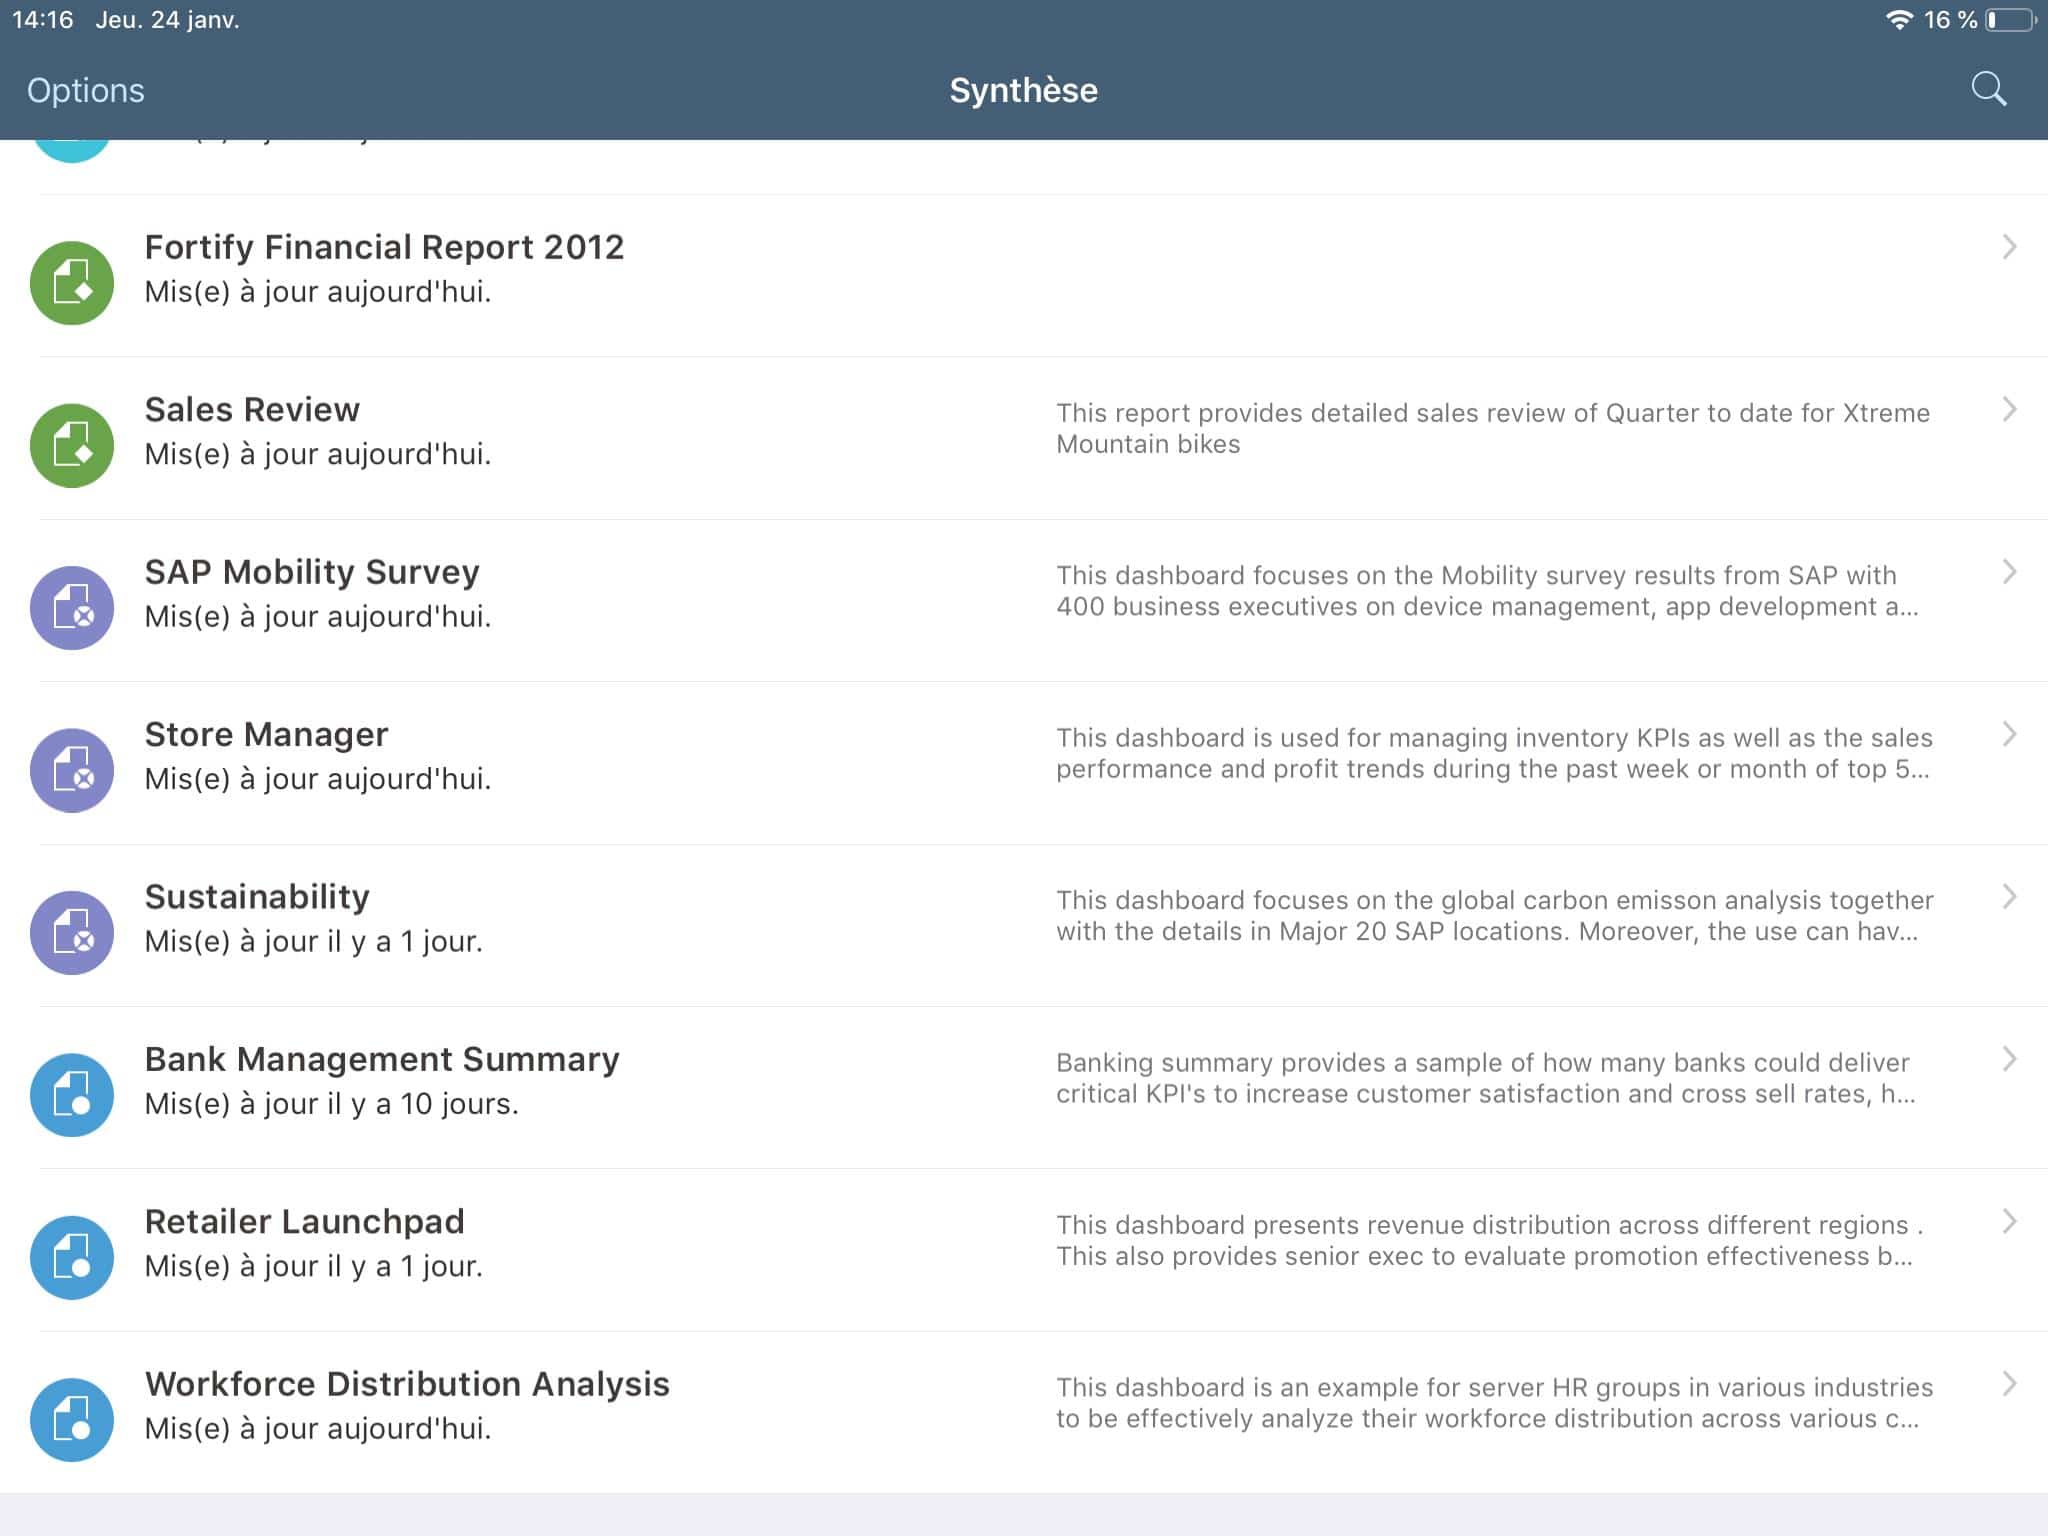2048x1536 pixels.
Task: Open the green Fortify Financial Report 2012 icon
Action: click(x=72, y=283)
